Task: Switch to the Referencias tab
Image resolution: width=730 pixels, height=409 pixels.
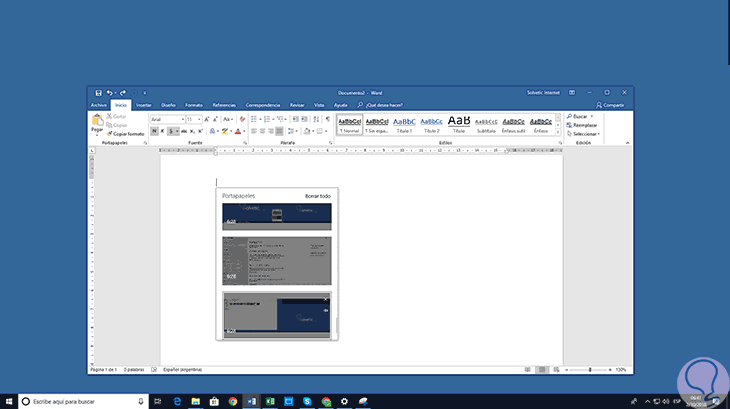Action: [224, 105]
